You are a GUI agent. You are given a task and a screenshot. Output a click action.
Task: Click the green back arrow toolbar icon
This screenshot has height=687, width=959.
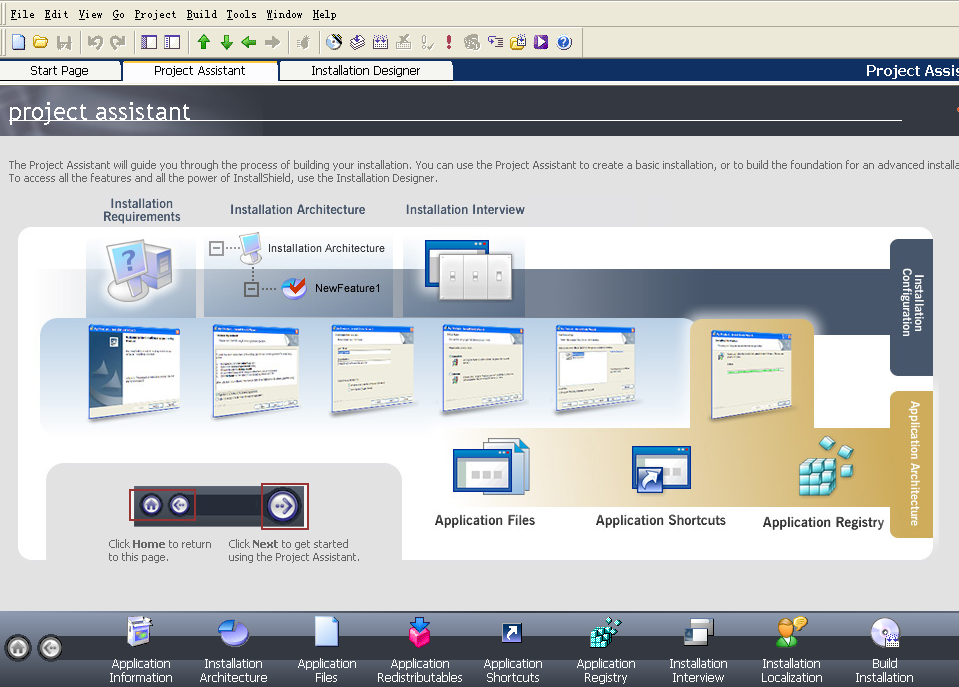(249, 42)
